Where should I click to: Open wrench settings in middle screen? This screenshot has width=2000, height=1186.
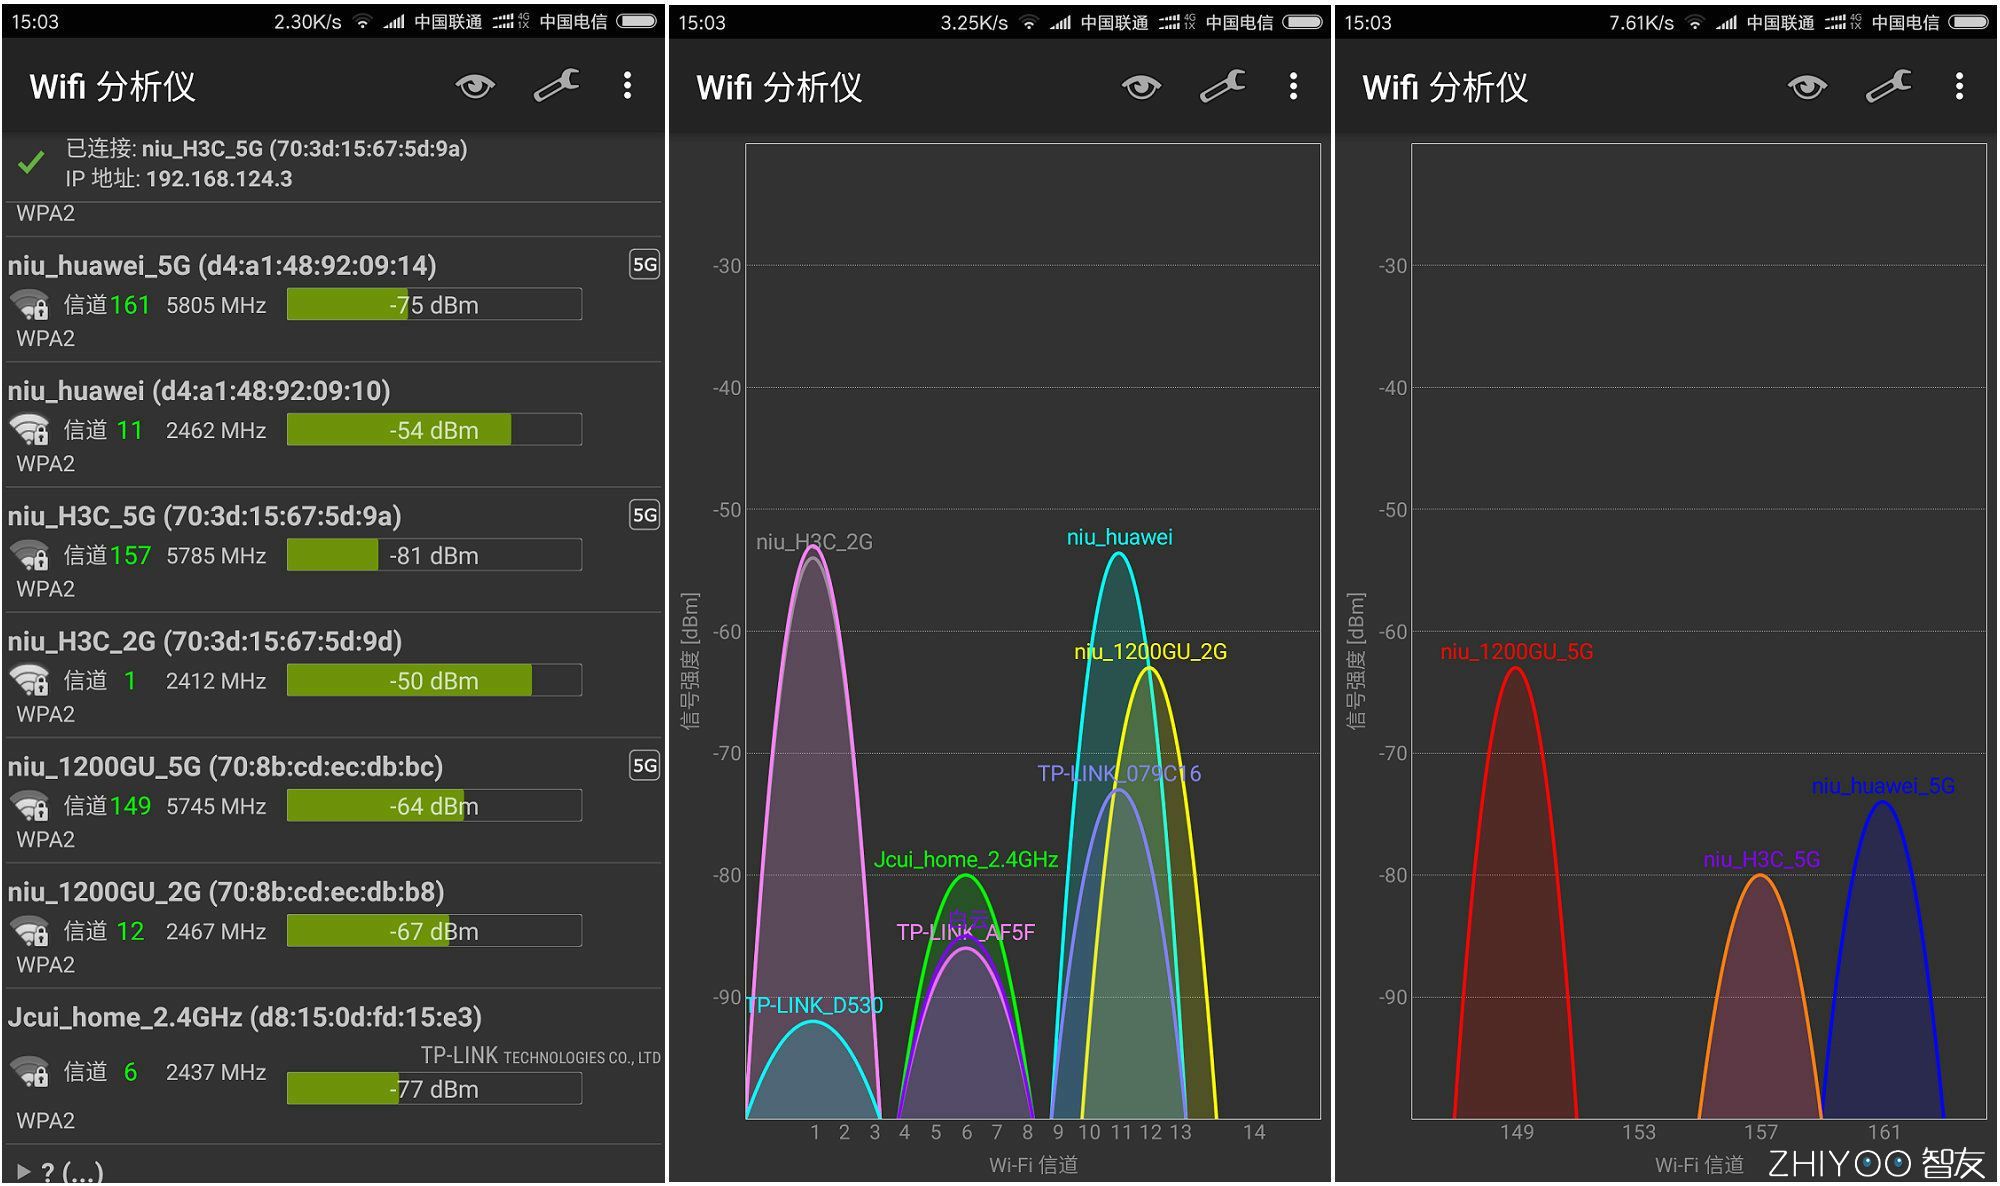(x=1222, y=86)
